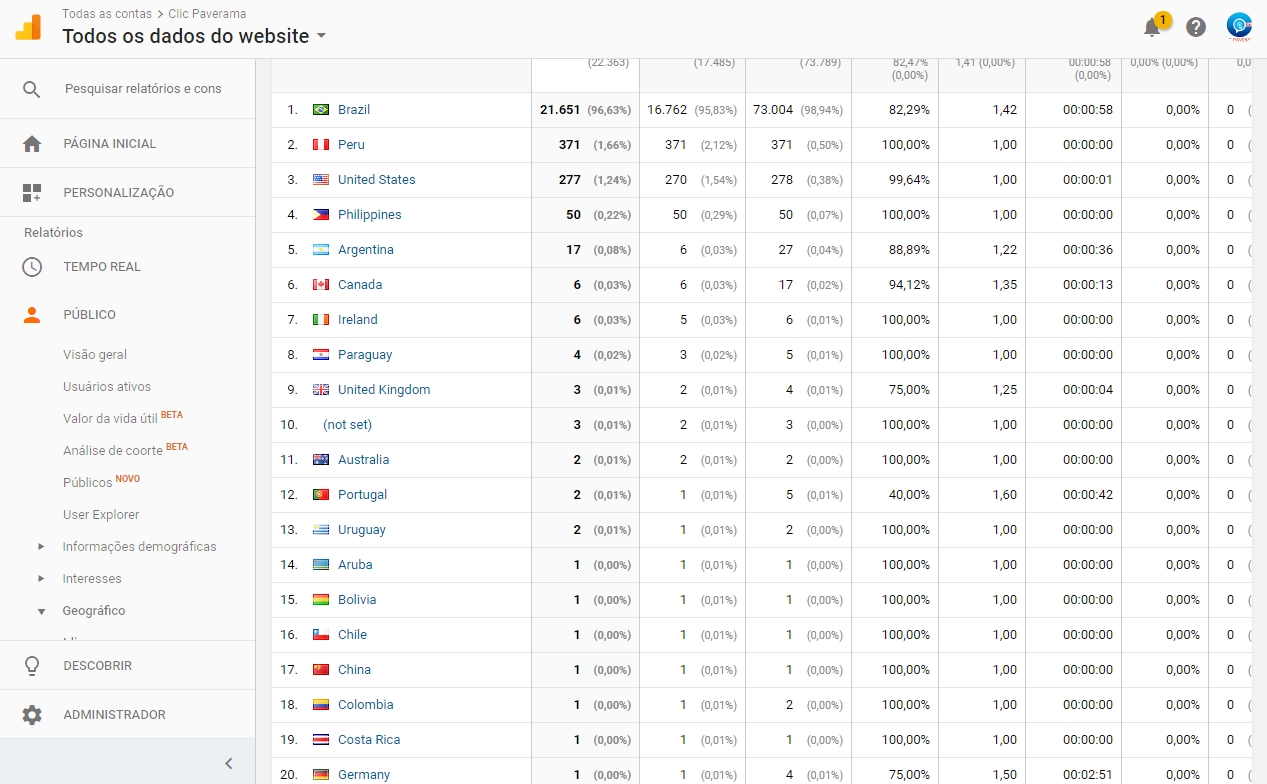This screenshot has width=1267, height=784.
Task: Collapse the sidebar with the chevron arrow
Action: (228, 763)
